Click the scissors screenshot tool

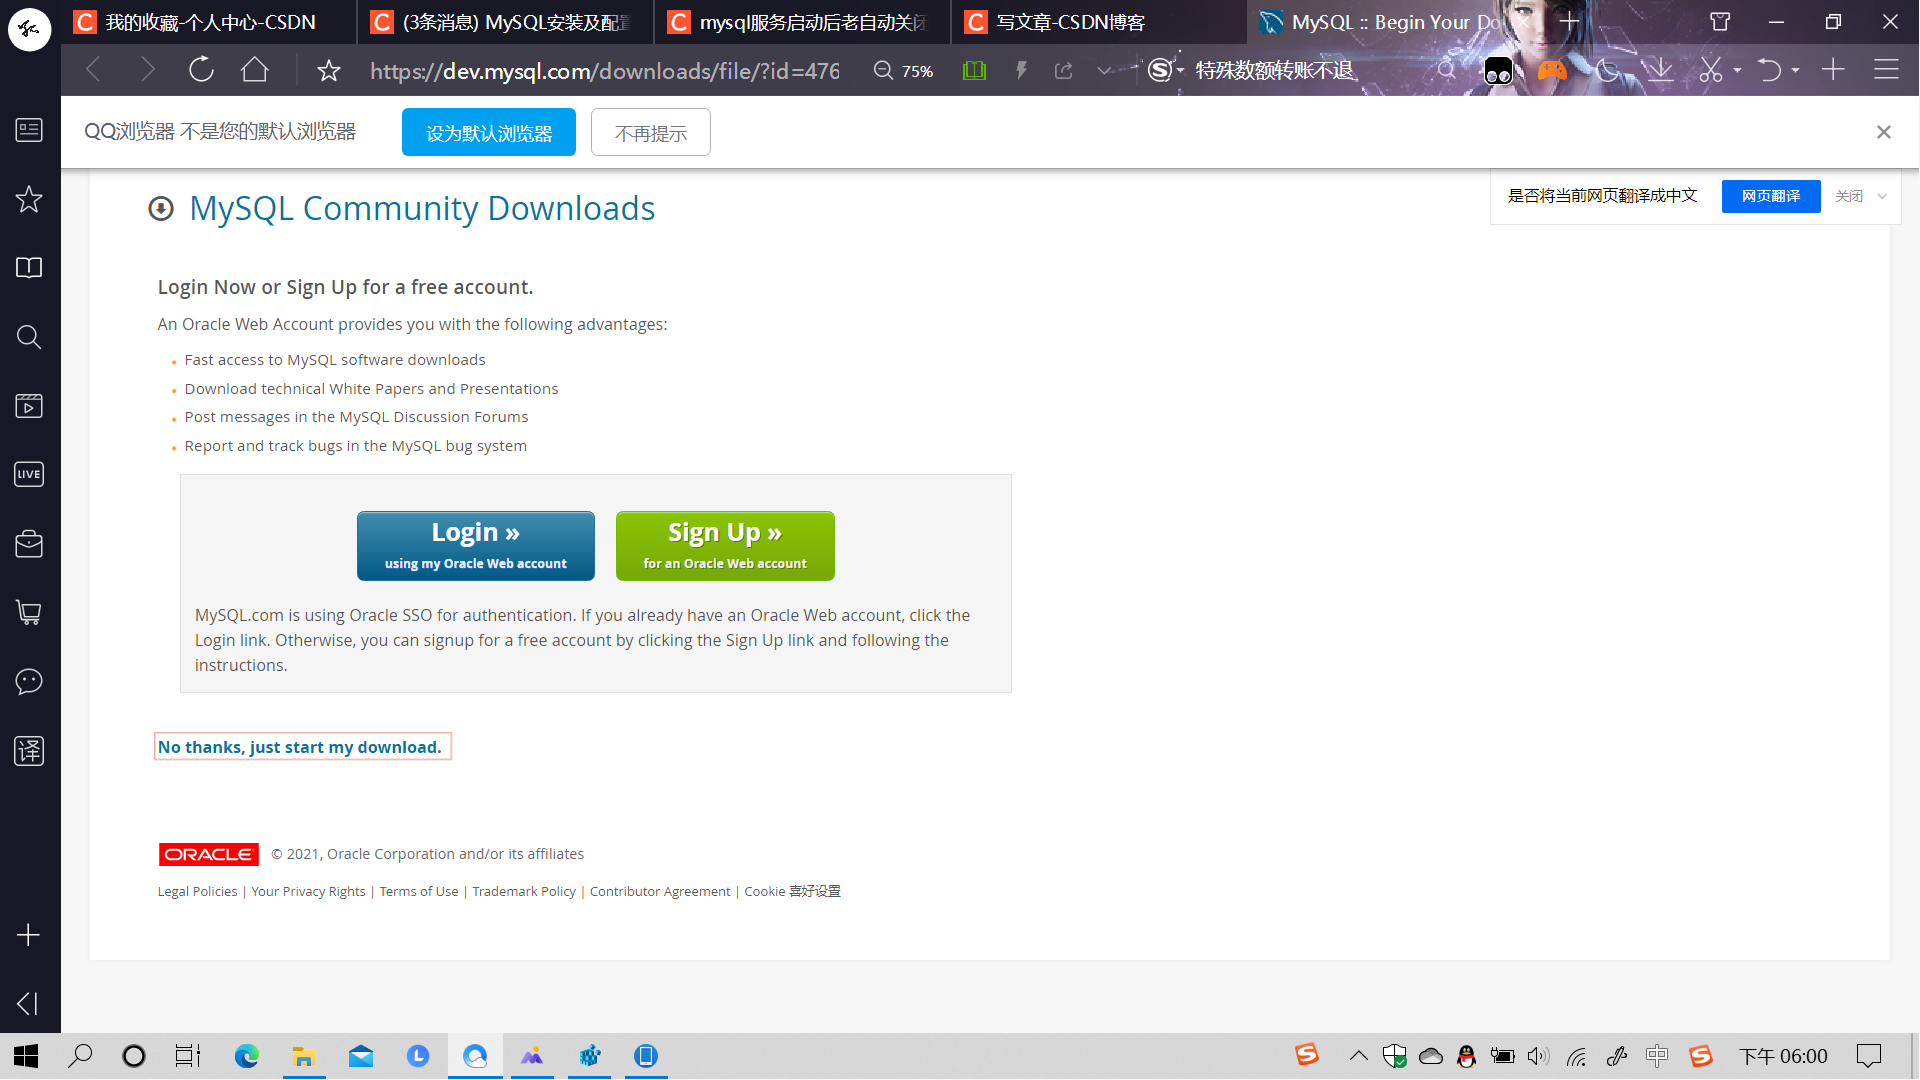point(1711,70)
